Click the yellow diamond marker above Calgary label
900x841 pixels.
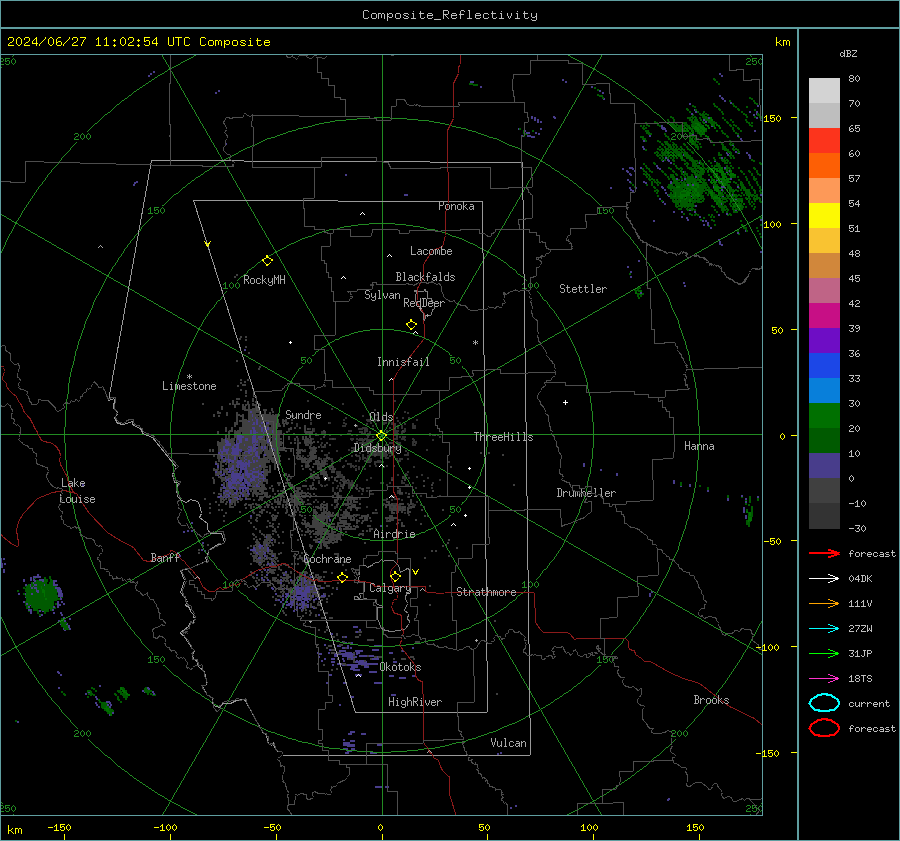pos(395,576)
